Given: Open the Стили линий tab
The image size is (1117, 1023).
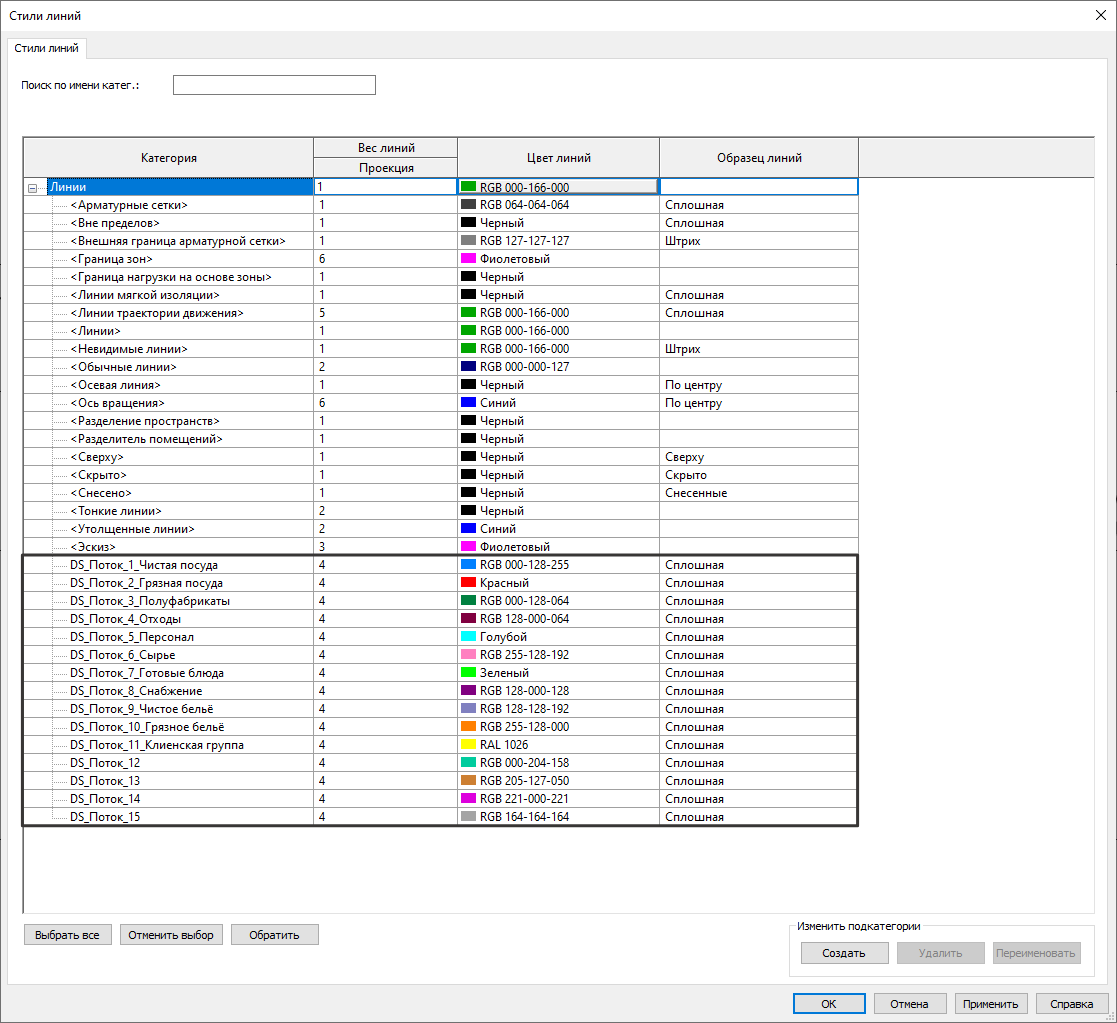Looking at the screenshot, I should (47, 48).
